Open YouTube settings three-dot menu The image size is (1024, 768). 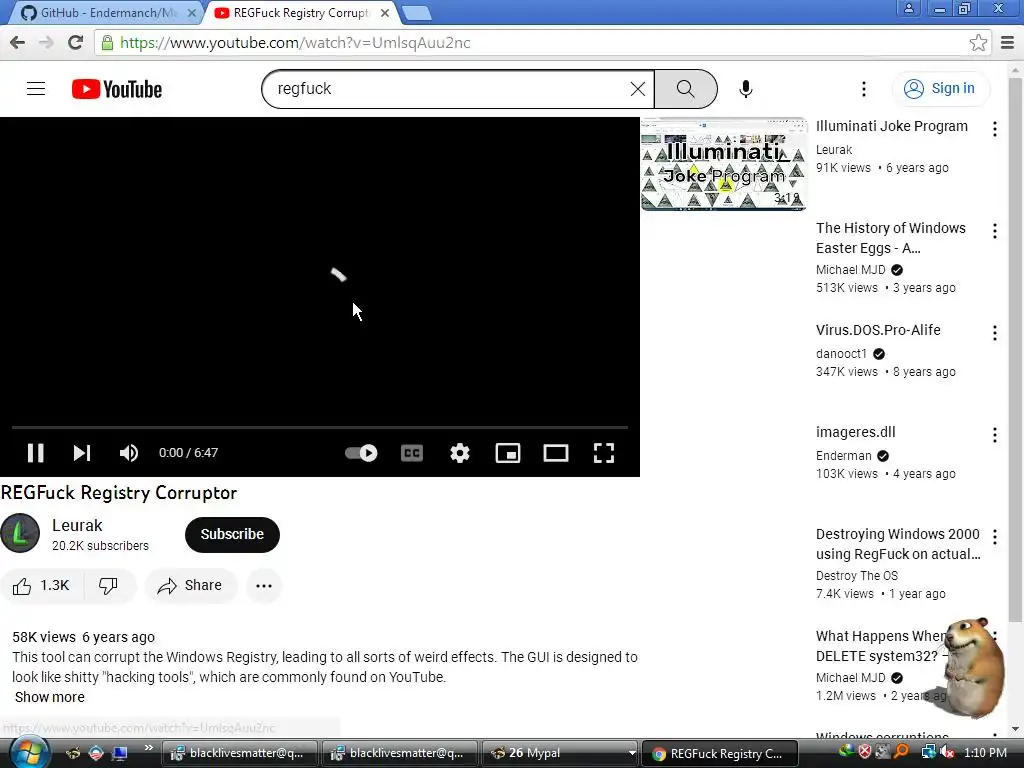(863, 89)
